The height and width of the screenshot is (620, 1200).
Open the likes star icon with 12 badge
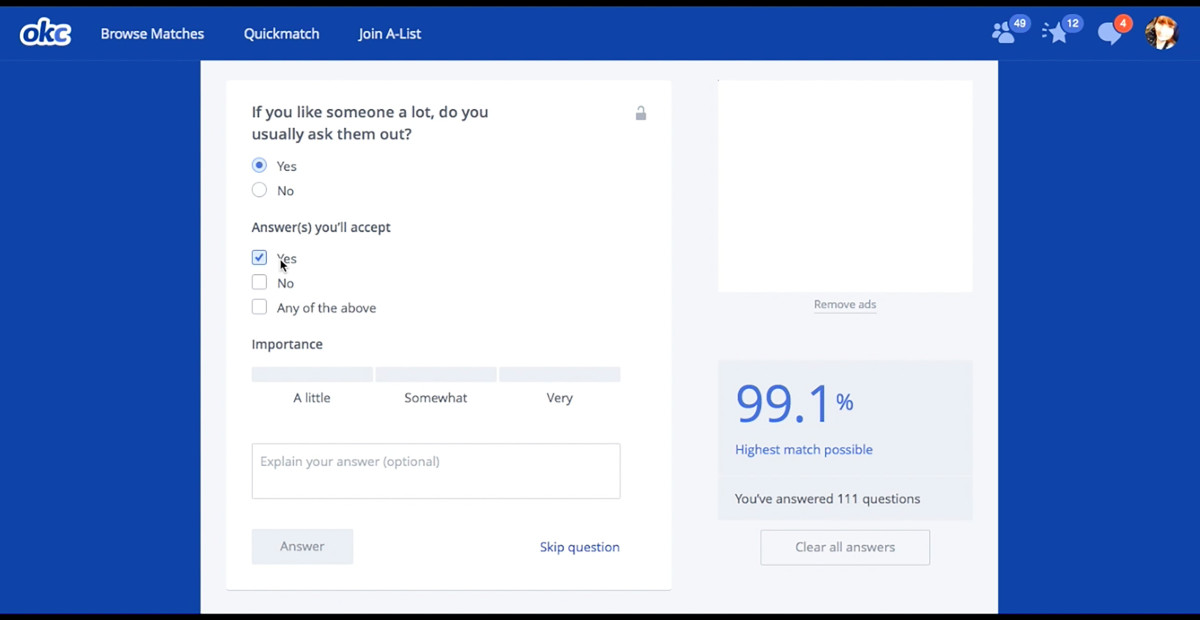(x=1056, y=33)
